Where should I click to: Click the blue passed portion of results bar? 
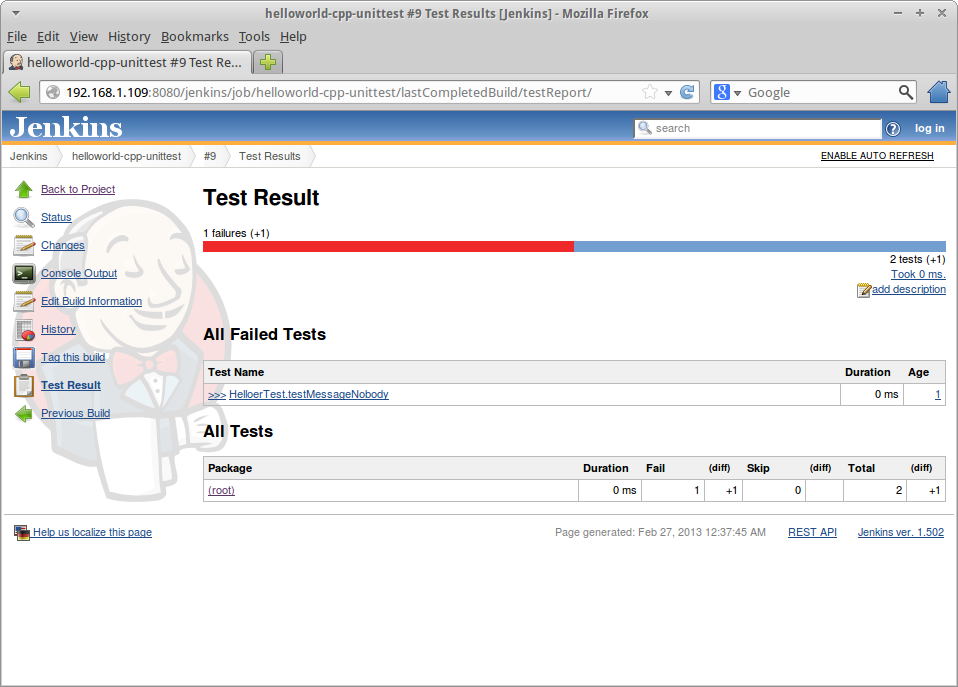tap(759, 246)
